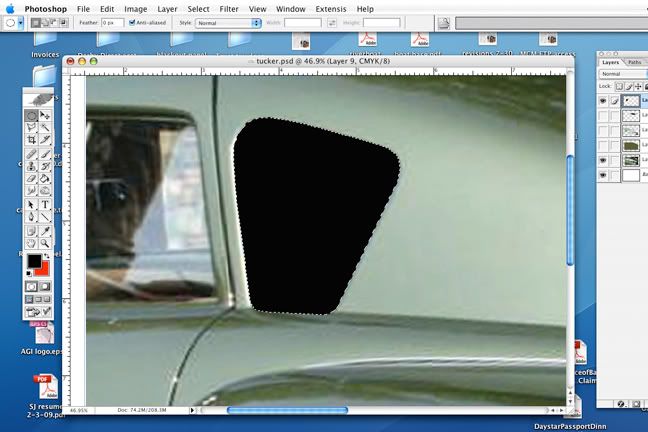Open the layer blend mode dropdown

point(623,74)
